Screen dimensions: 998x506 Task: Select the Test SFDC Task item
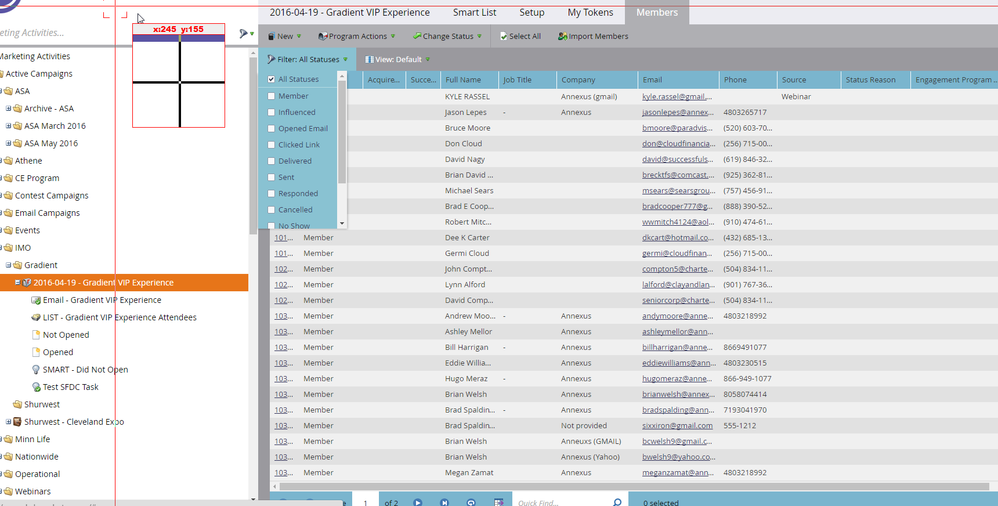[70, 387]
